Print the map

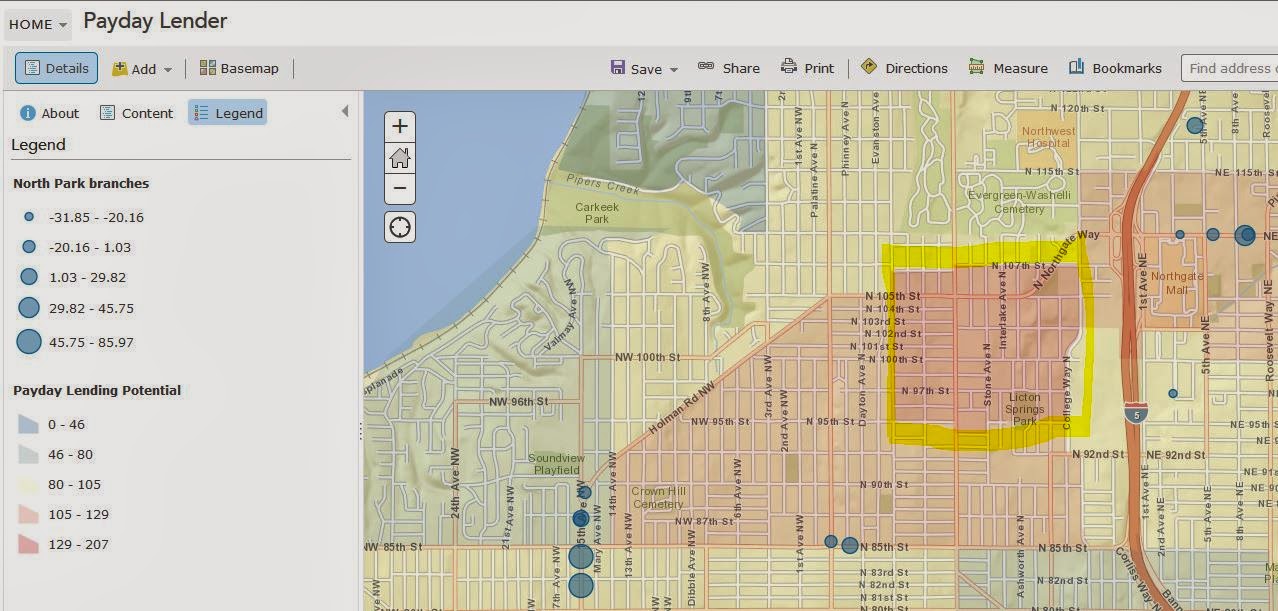[807, 68]
